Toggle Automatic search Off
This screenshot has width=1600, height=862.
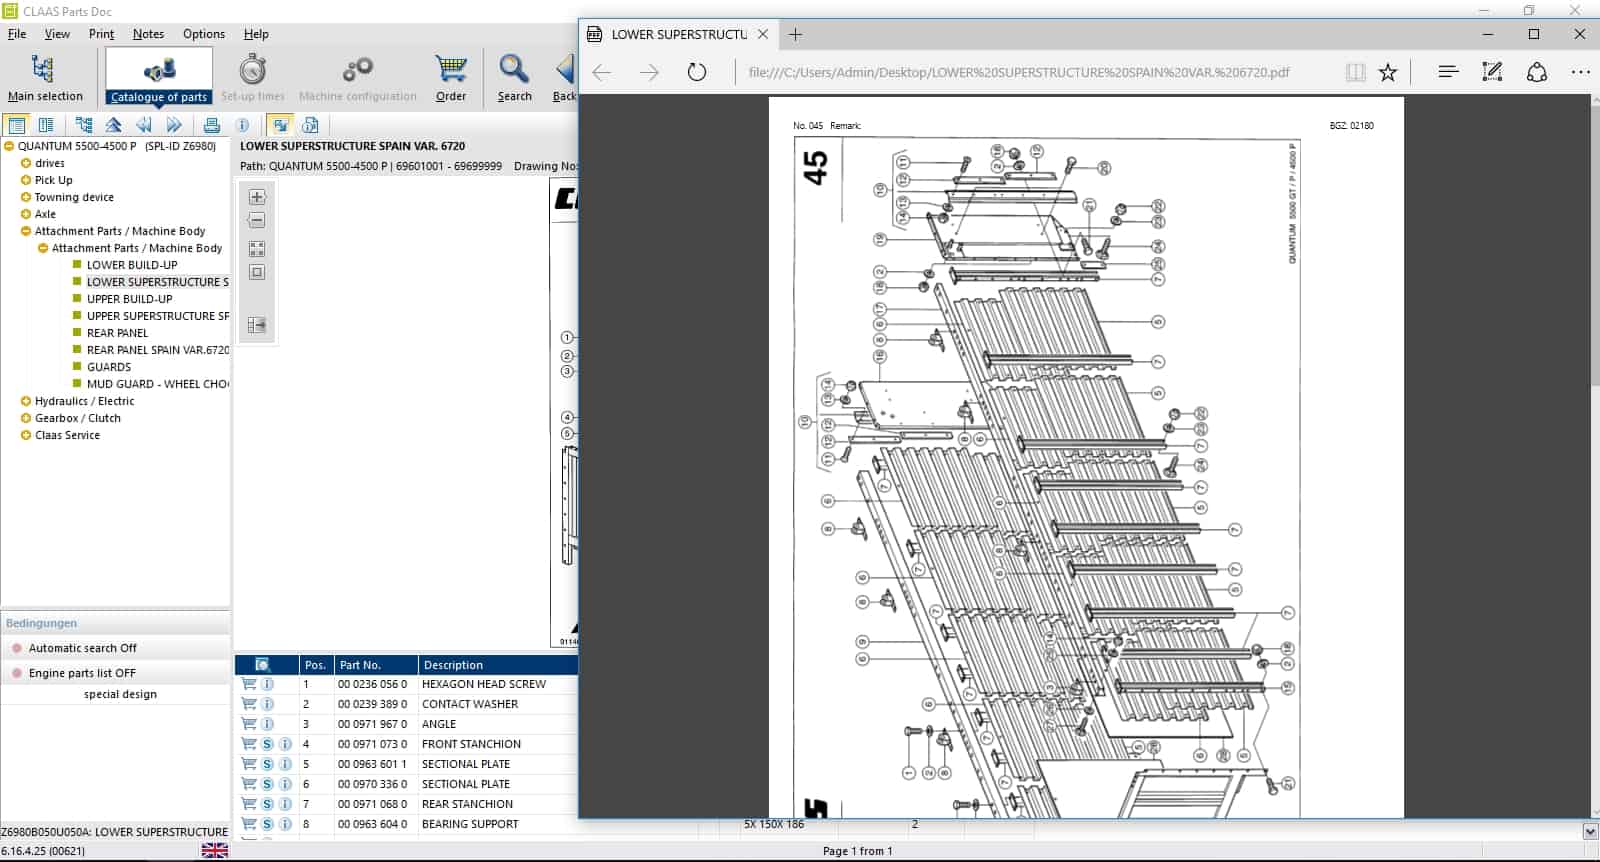click(x=82, y=648)
